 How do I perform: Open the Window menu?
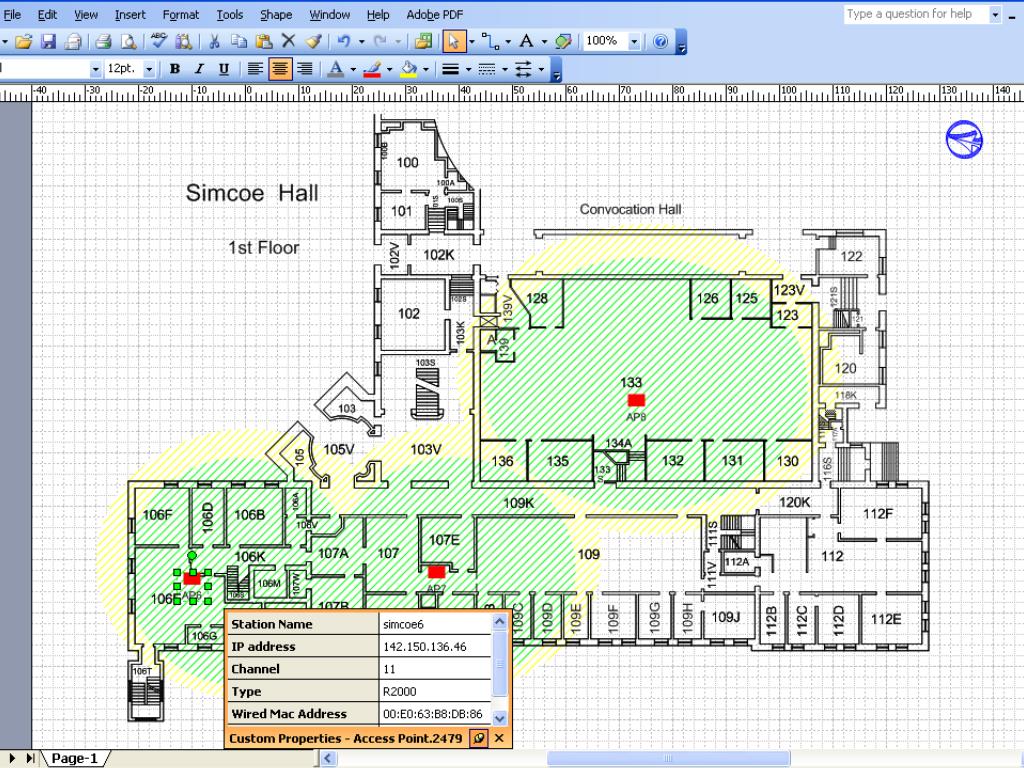(x=329, y=14)
